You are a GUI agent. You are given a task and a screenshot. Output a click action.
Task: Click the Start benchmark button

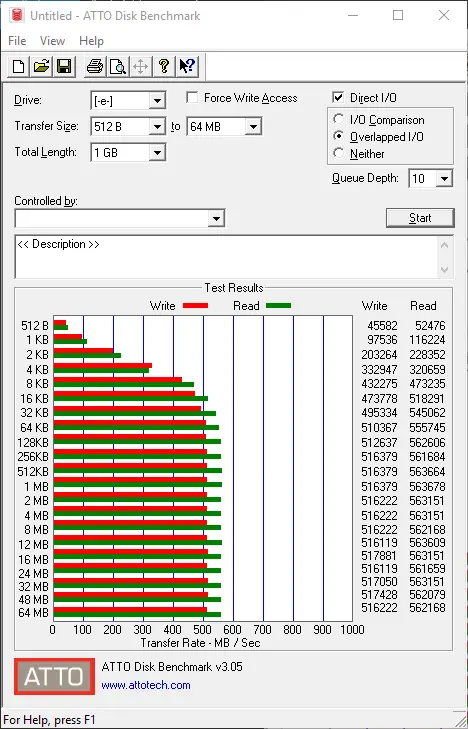[420, 218]
